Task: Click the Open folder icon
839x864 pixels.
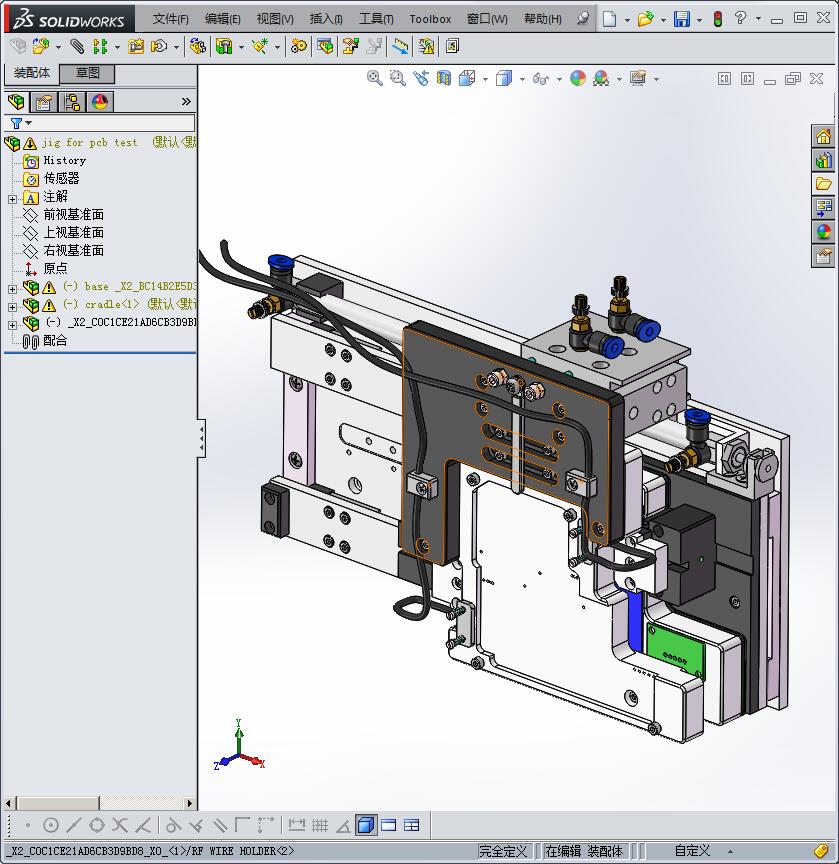Action: click(x=645, y=19)
